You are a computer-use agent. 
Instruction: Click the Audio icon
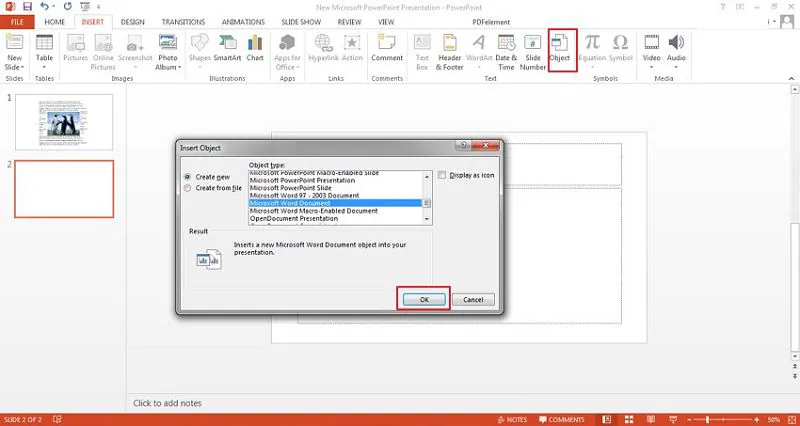[x=676, y=44]
